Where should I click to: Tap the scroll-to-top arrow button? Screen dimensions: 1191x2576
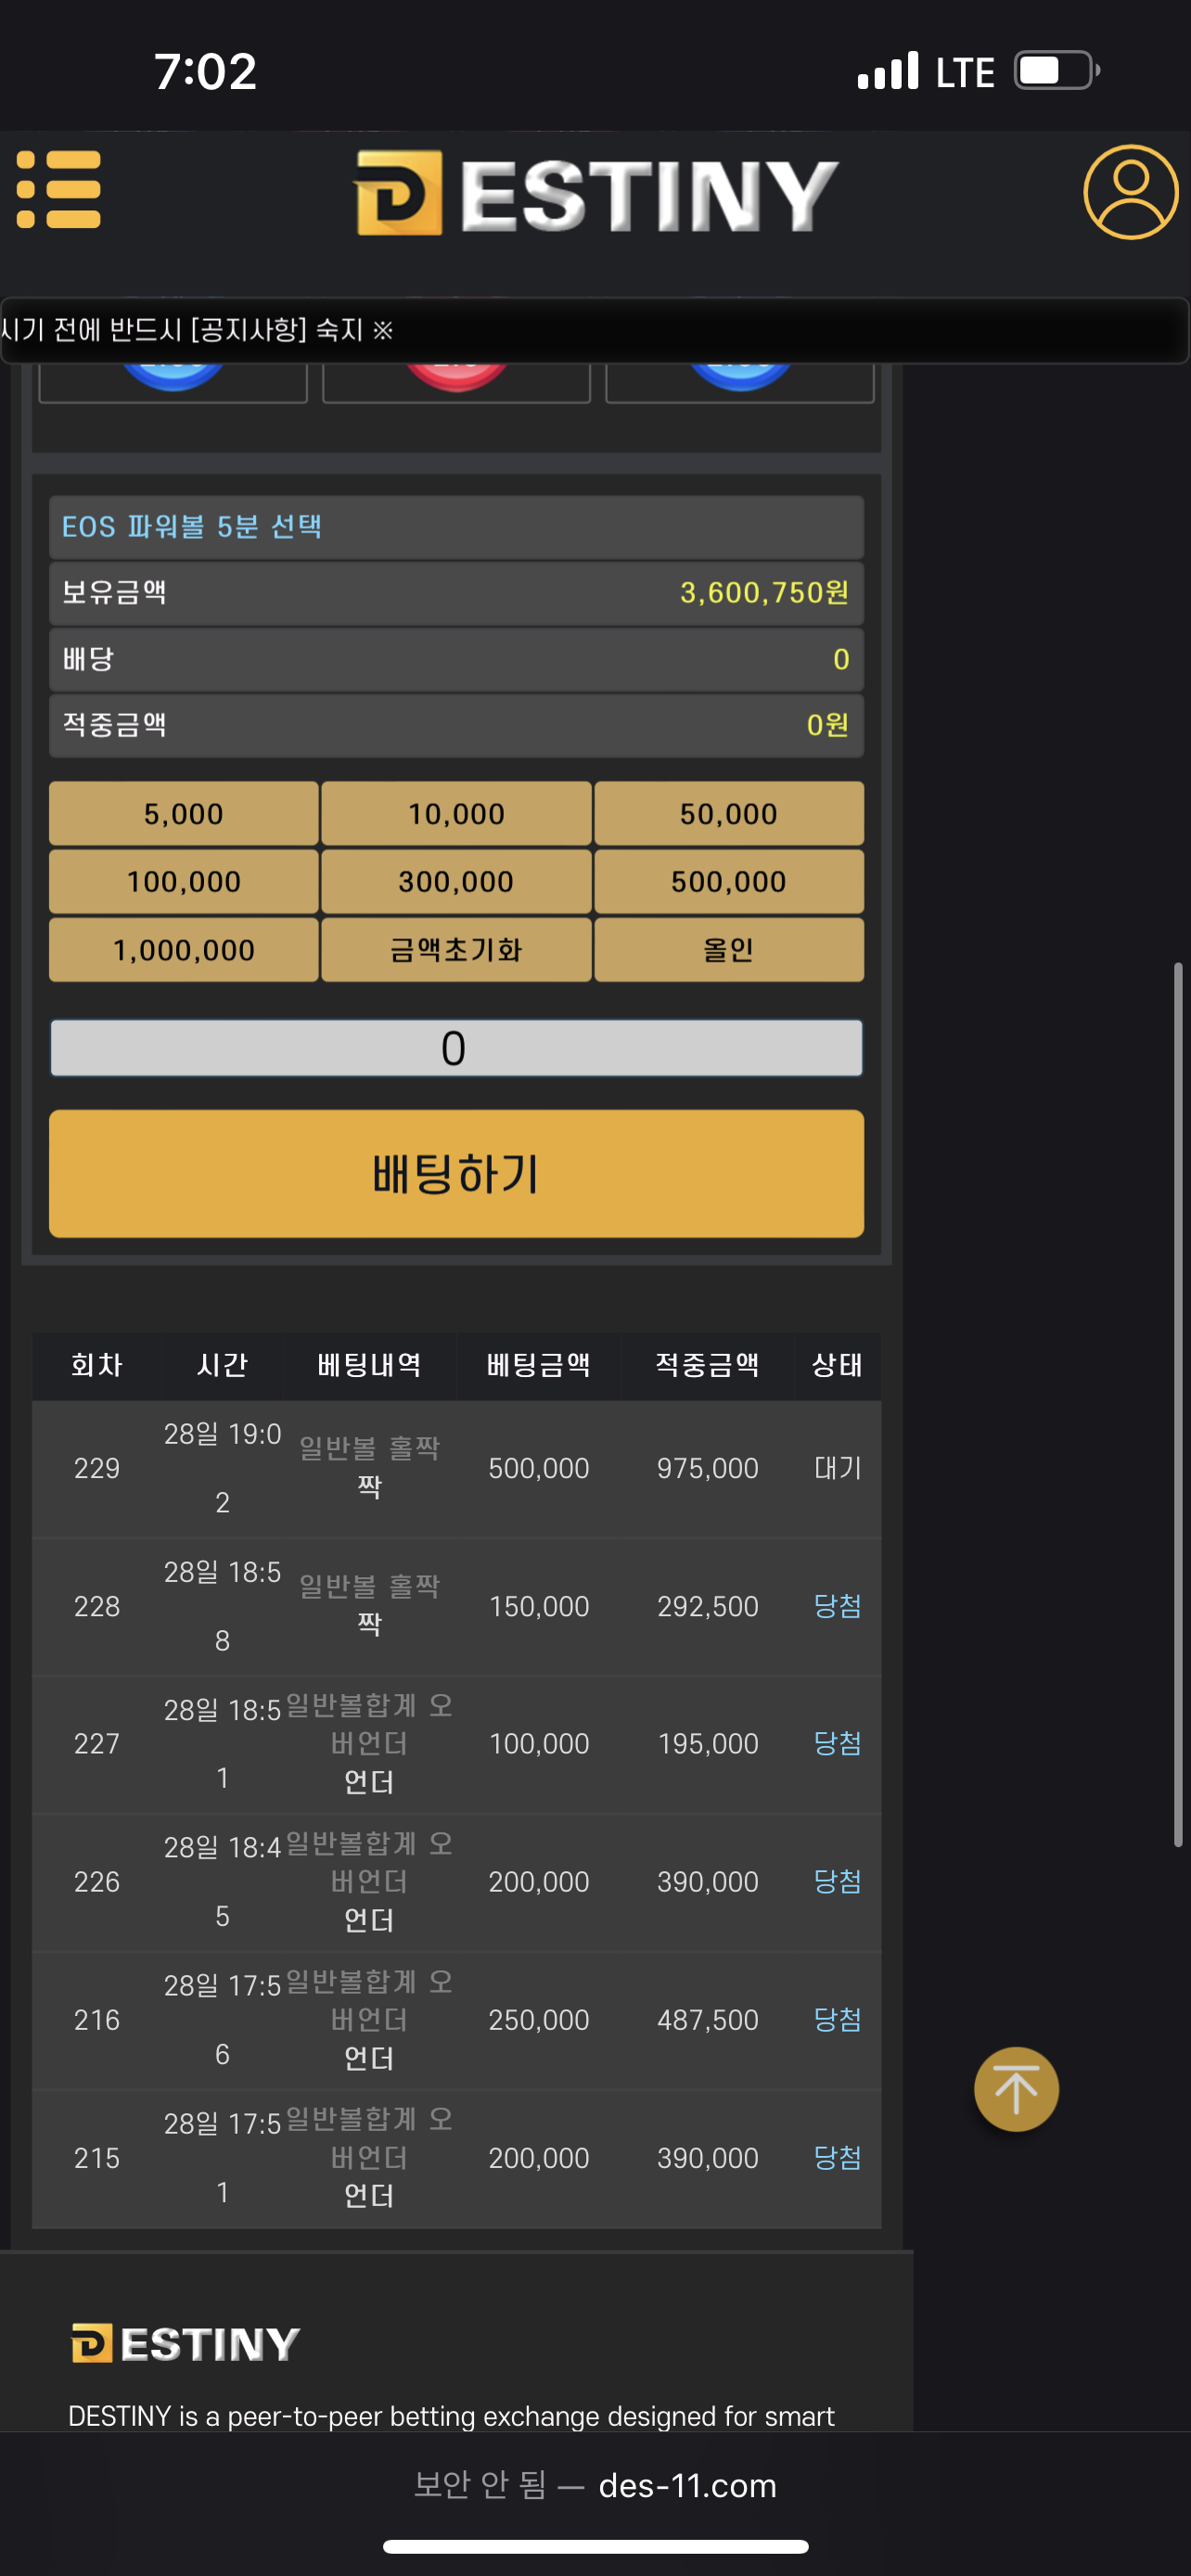tap(1015, 2089)
